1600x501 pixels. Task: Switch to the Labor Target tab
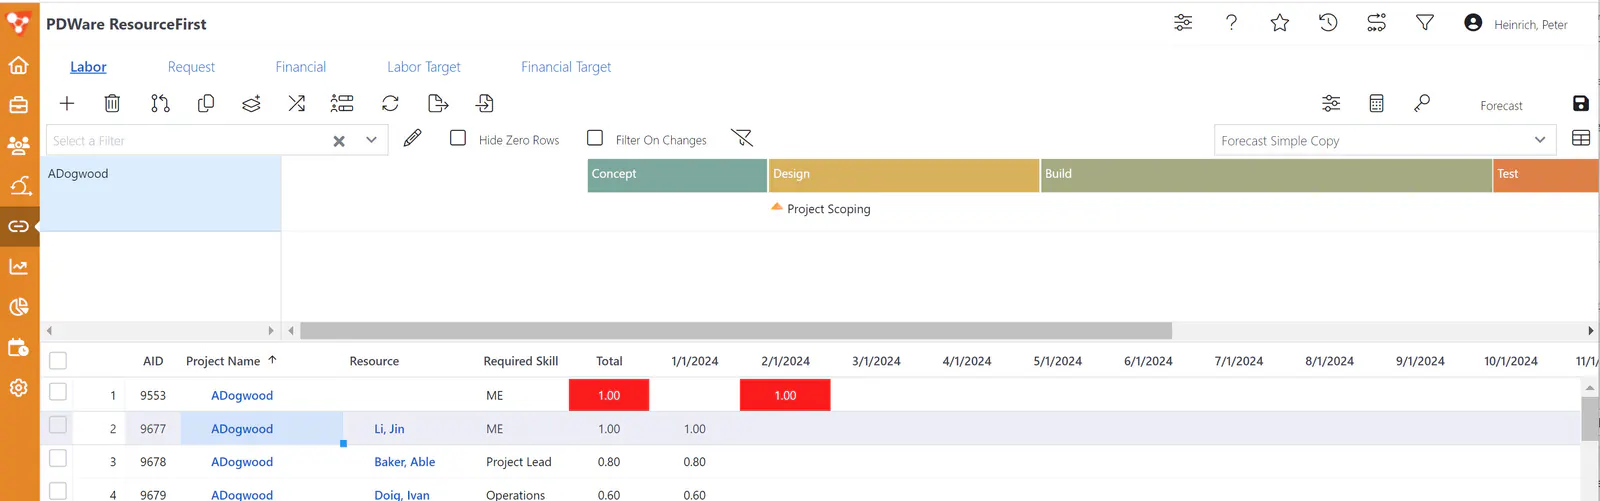[x=424, y=67]
